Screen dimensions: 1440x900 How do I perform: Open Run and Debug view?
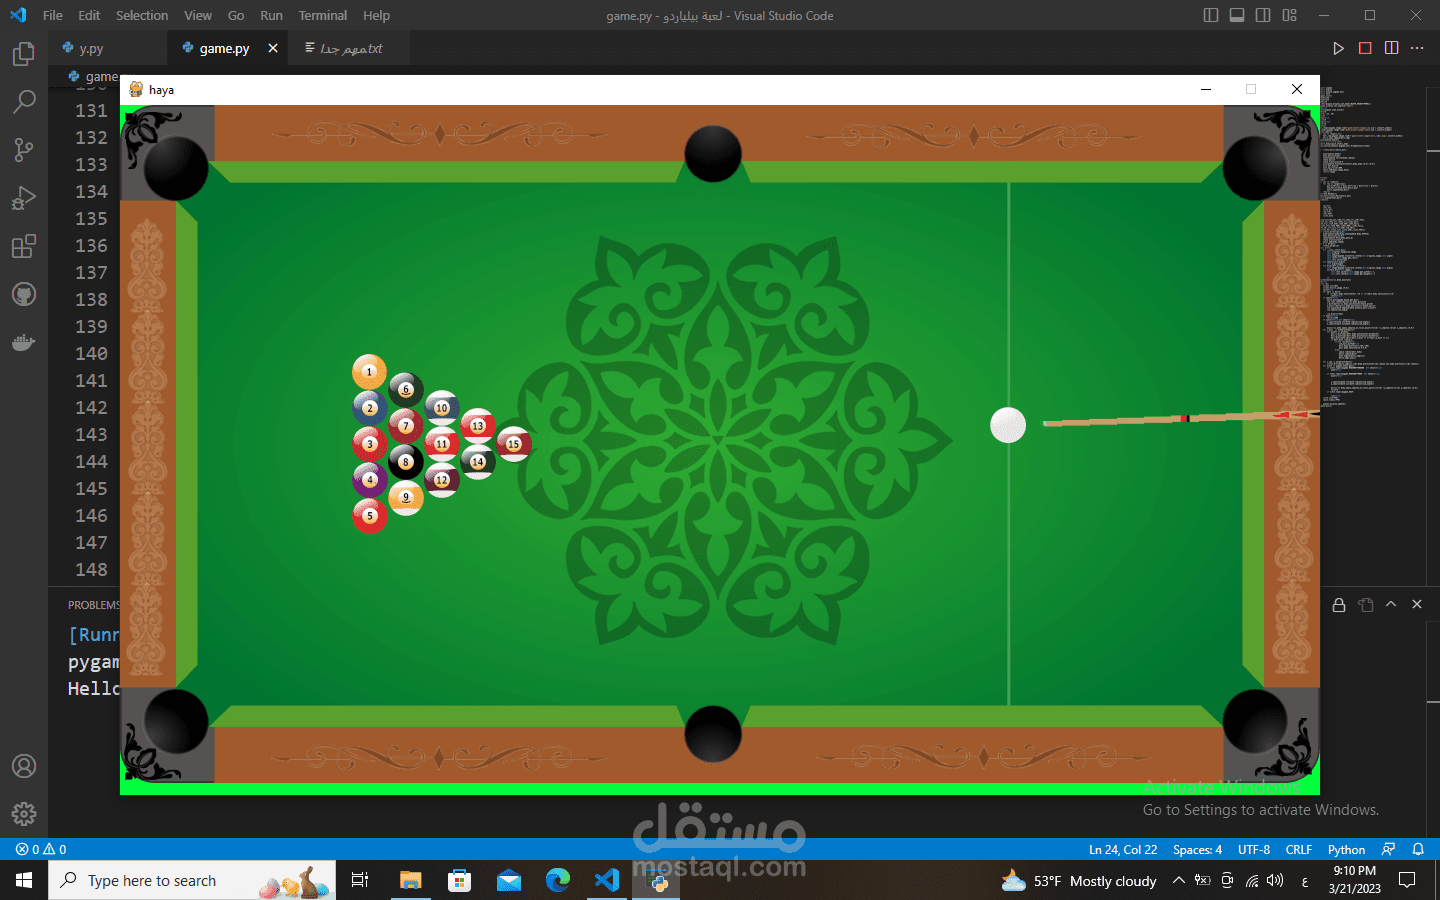coord(24,198)
